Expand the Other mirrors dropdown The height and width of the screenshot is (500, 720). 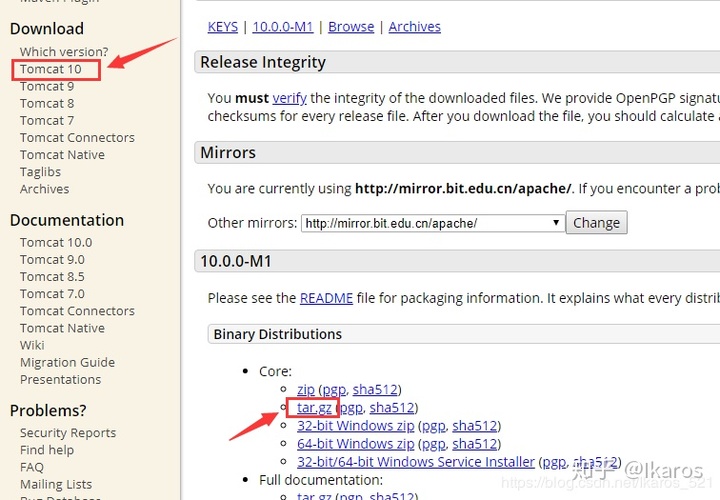point(433,223)
